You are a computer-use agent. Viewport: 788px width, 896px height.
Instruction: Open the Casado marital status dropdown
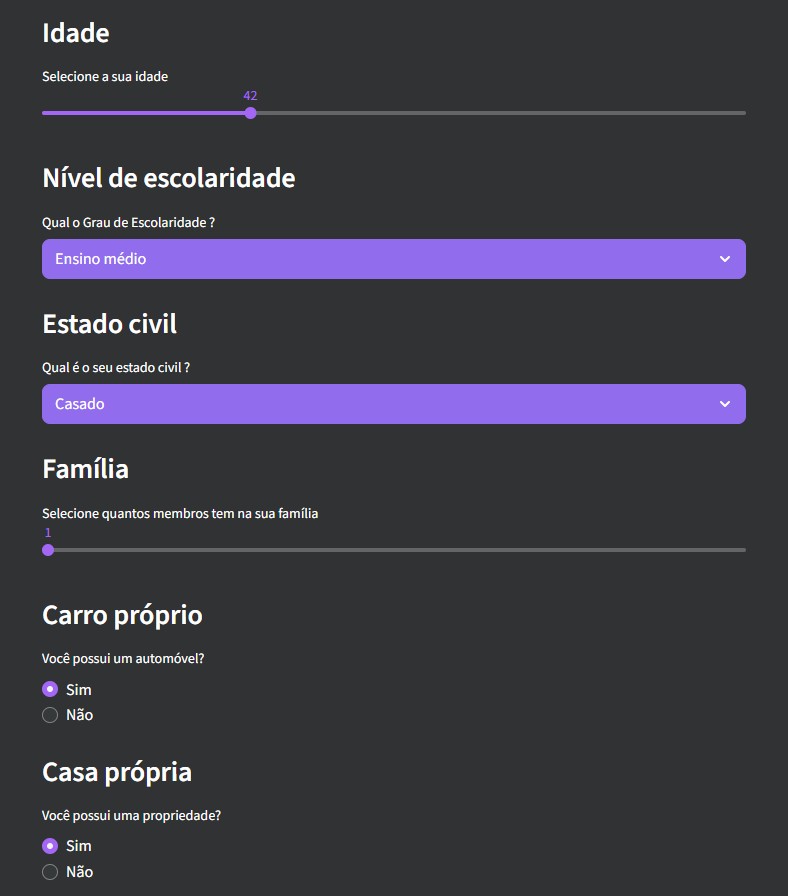click(393, 404)
